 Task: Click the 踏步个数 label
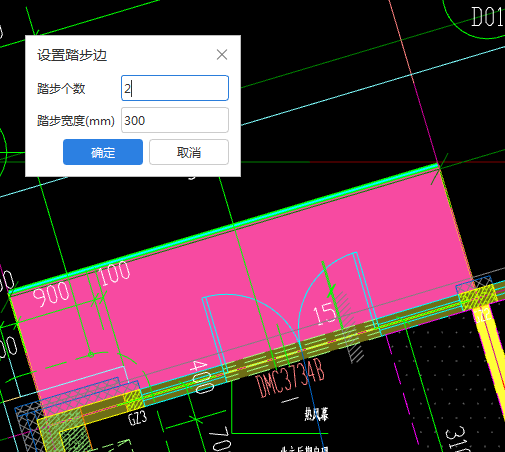(x=61, y=89)
